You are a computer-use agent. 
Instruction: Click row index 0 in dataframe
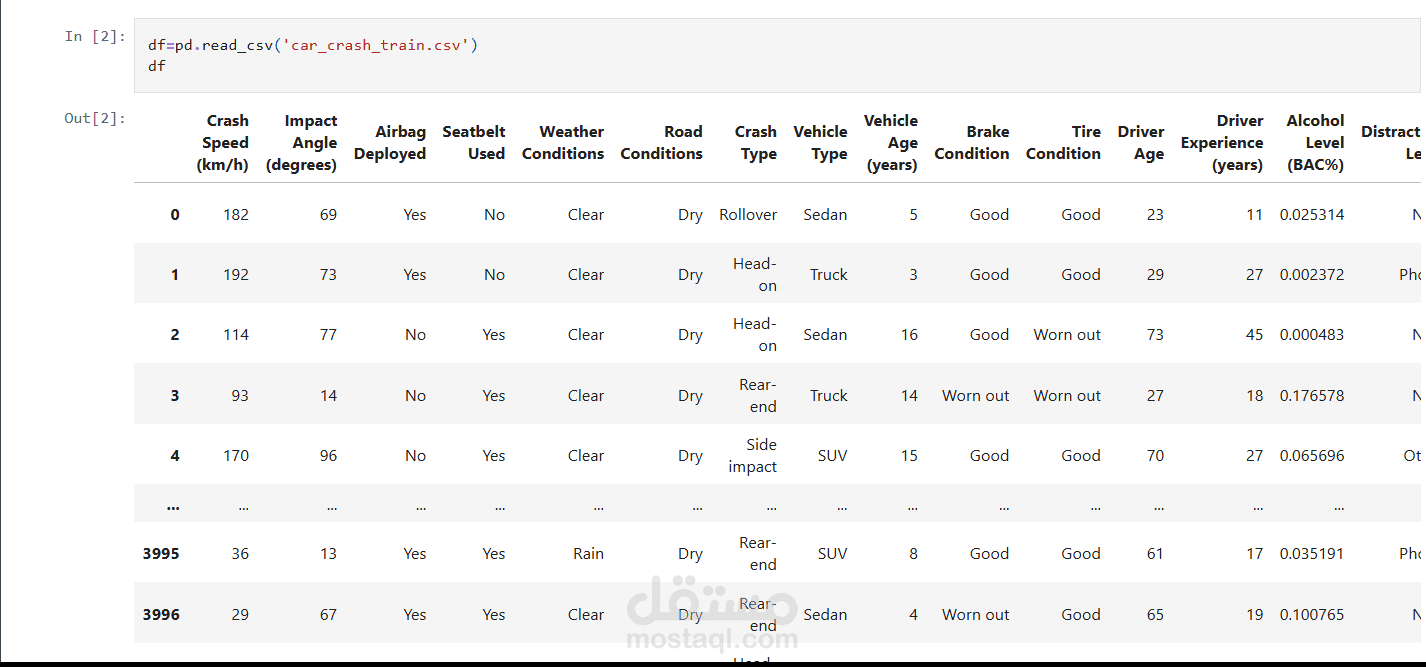point(175,214)
